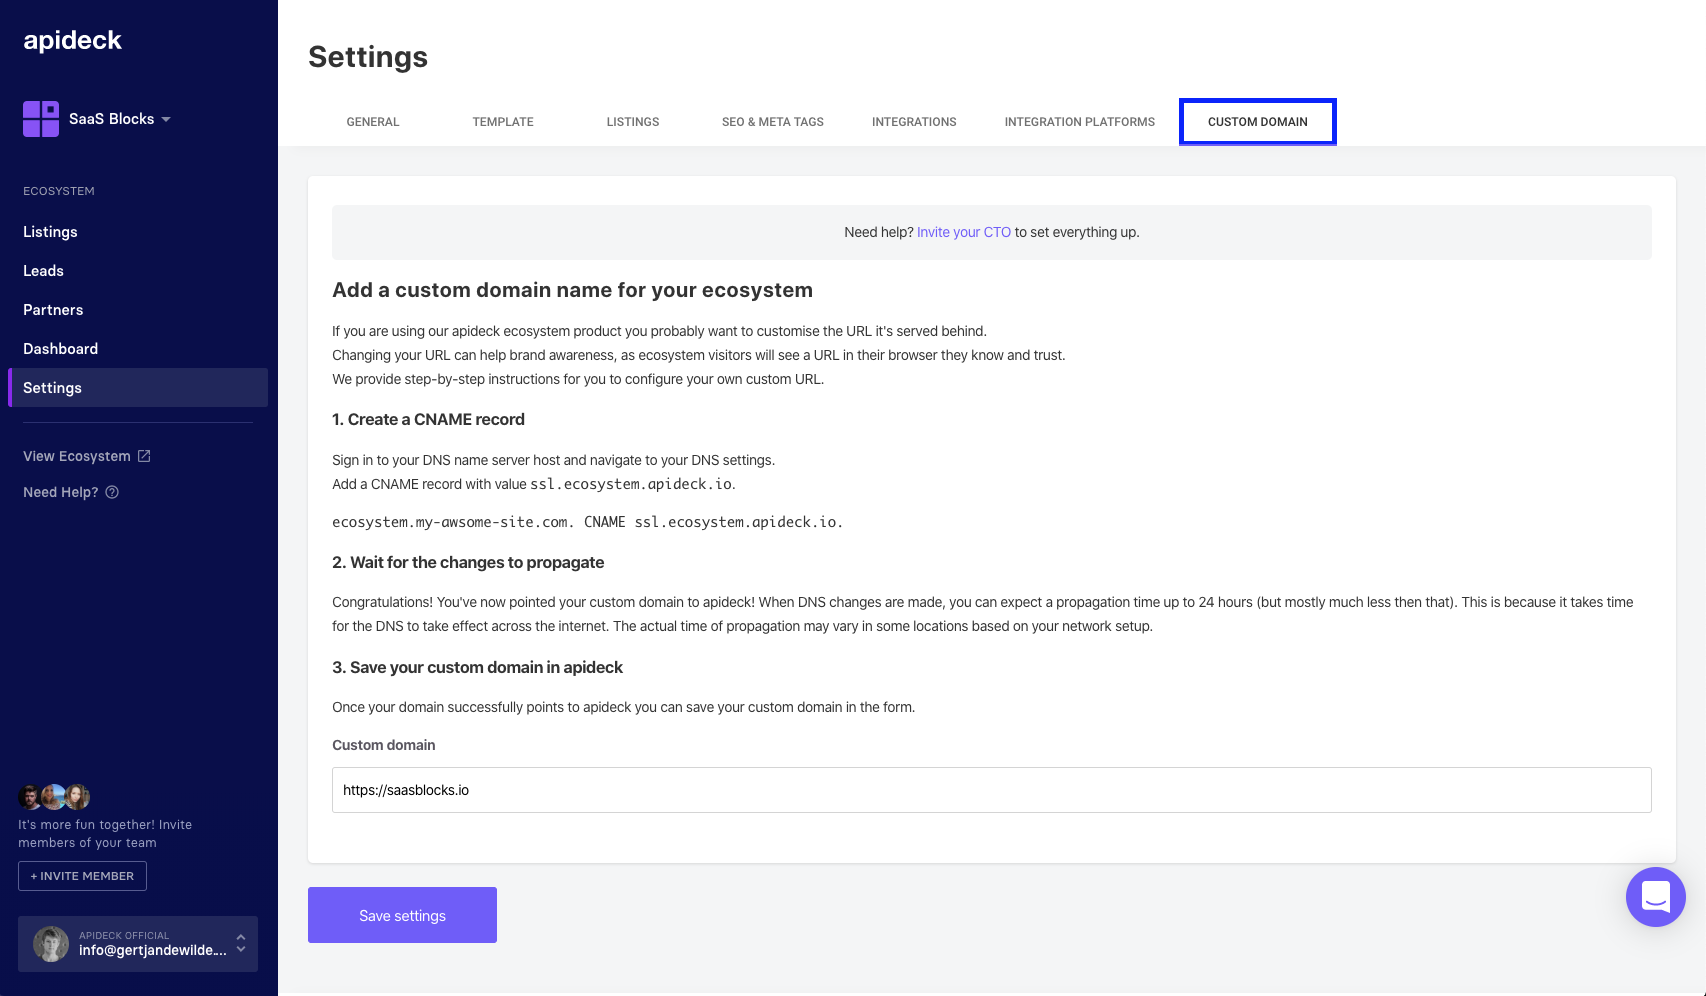Click the Custom domain input field
This screenshot has width=1706, height=996.
992,790
